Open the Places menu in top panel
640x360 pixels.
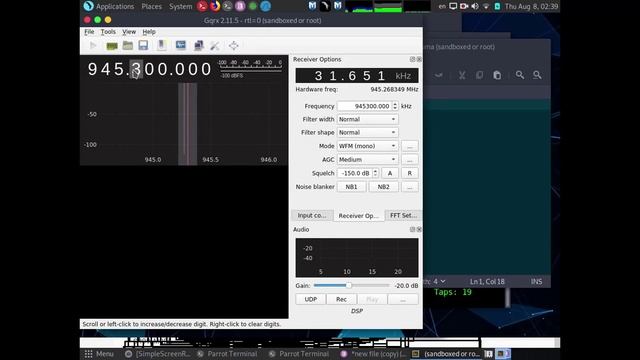pyautogui.click(x=151, y=6)
